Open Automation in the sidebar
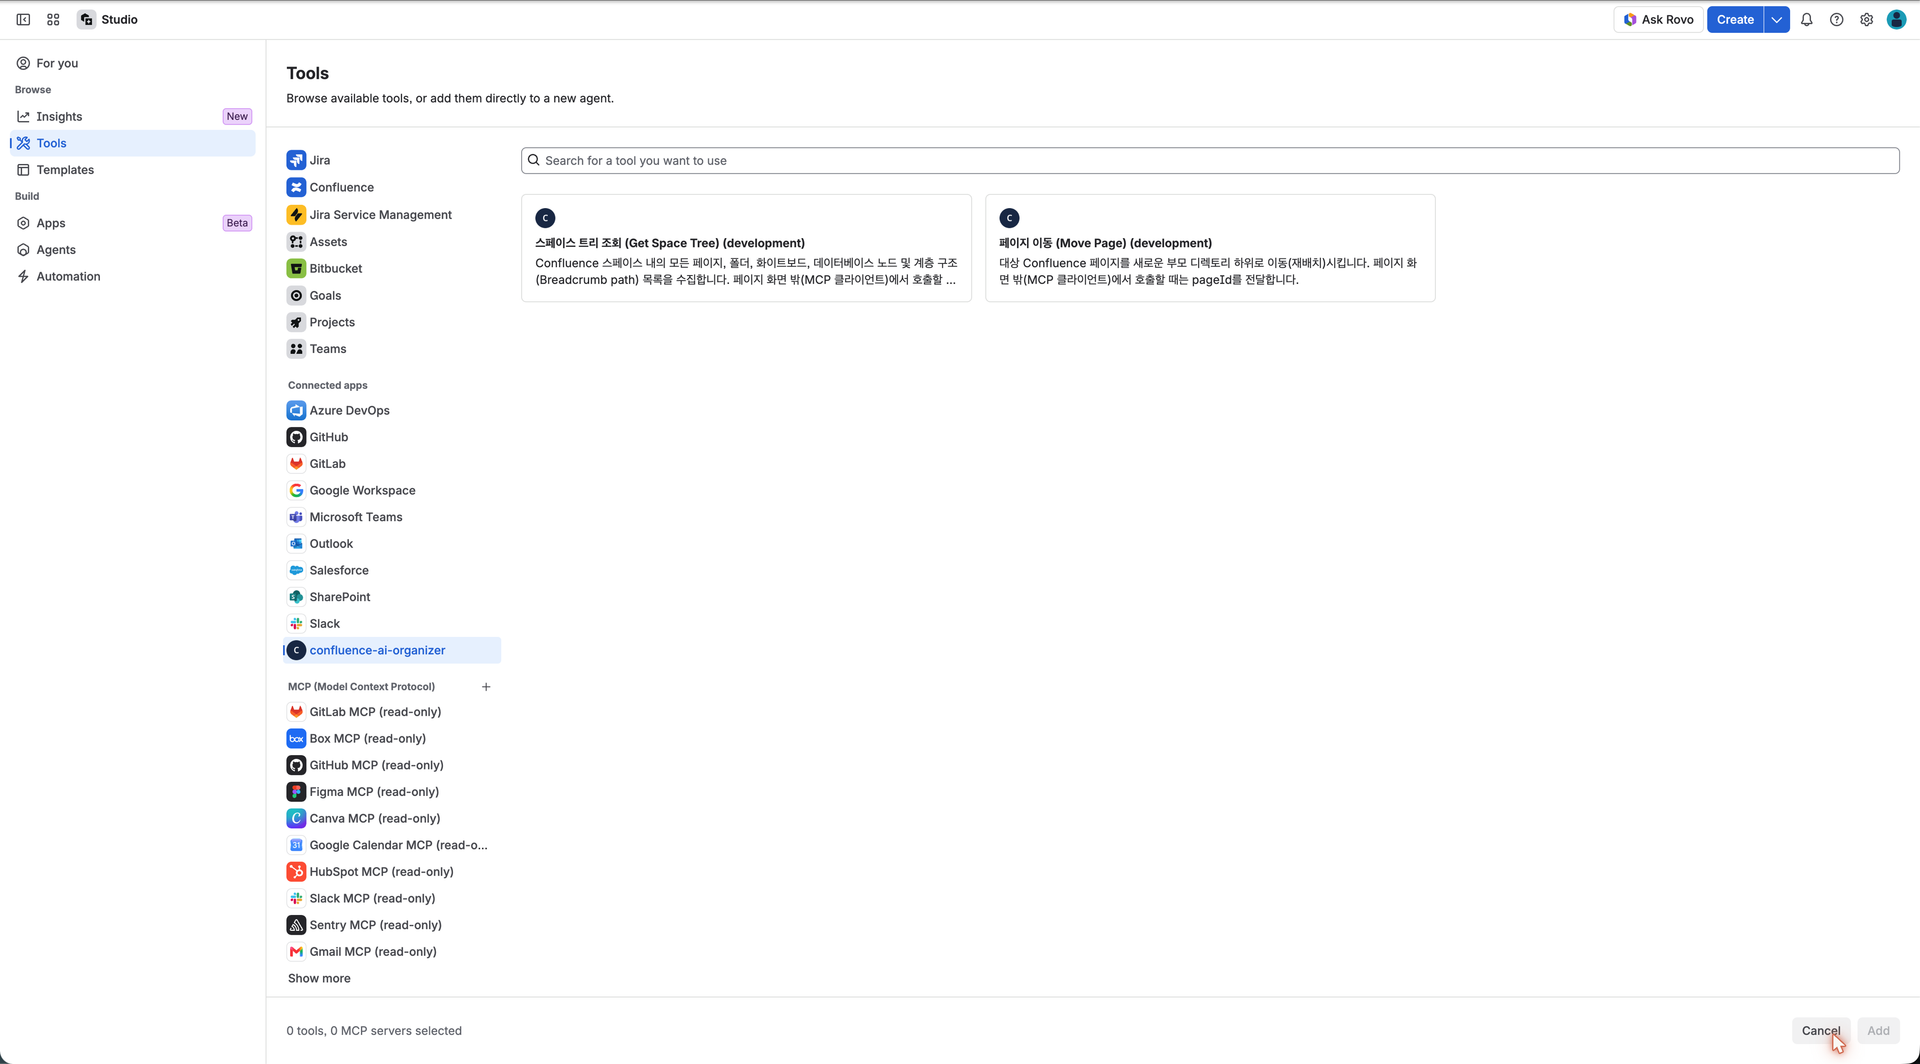The height and width of the screenshot is (1064, 1920). click(x=132, y=277)
